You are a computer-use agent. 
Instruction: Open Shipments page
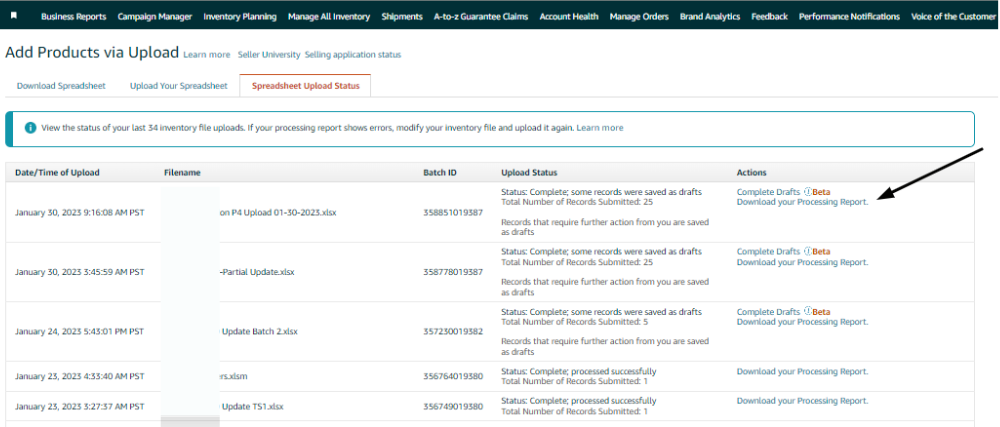pos(402,17)
